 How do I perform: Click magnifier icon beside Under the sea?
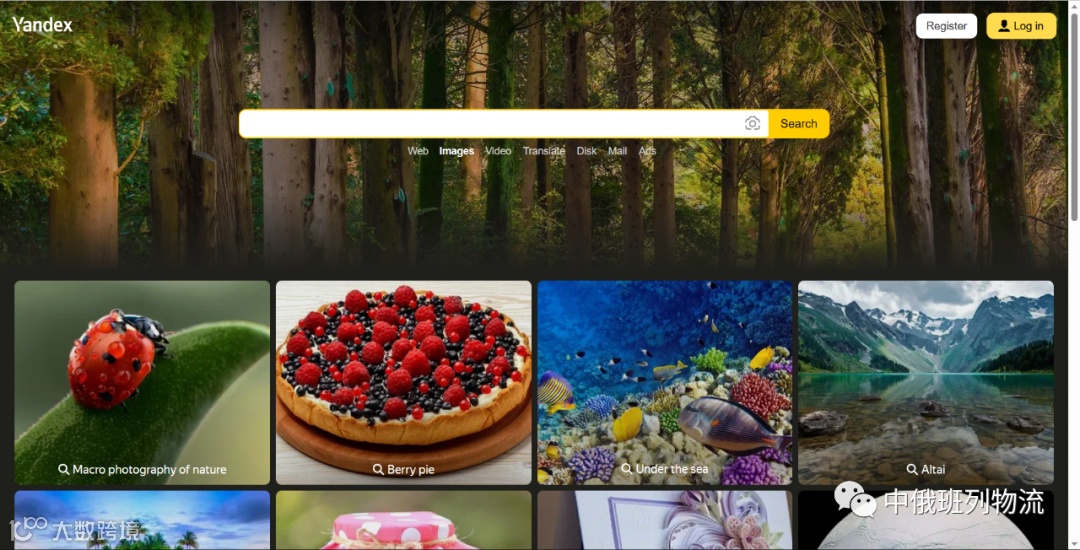[627, 469]
